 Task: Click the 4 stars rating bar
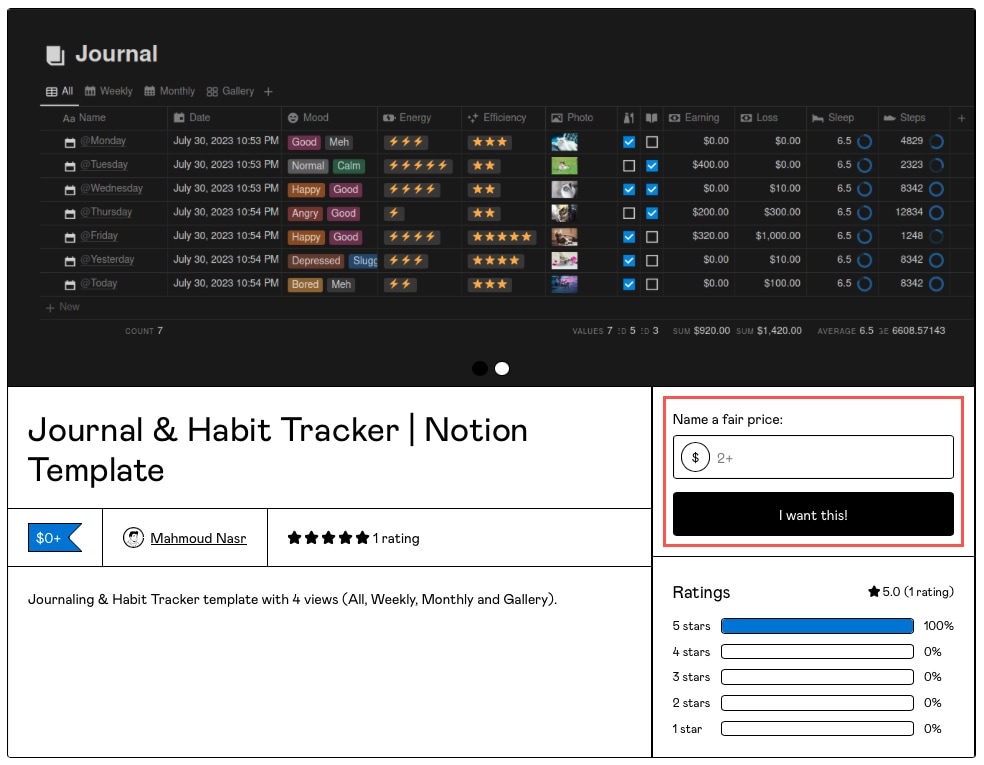coord(817,652)
